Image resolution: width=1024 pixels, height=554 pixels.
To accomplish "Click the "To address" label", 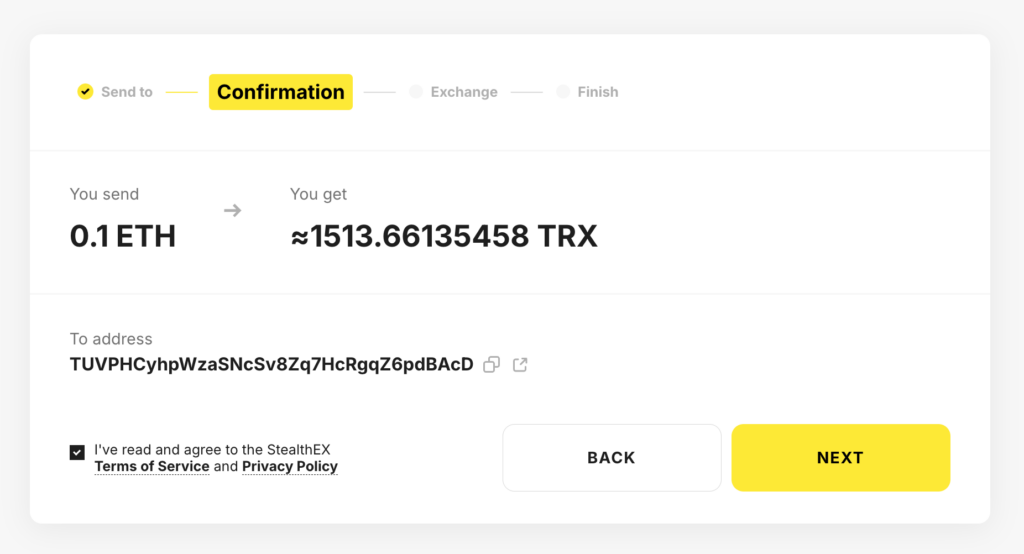I will click(111, 339).
